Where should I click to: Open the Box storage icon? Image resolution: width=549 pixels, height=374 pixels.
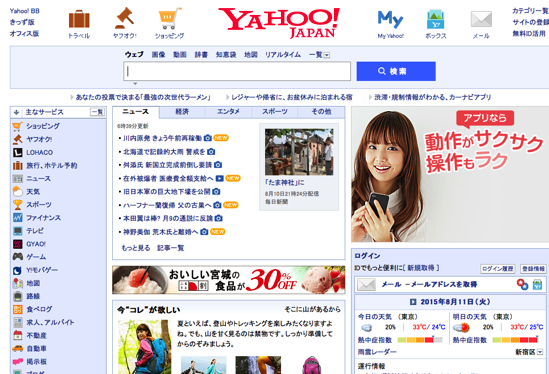[x=436, y=19]
